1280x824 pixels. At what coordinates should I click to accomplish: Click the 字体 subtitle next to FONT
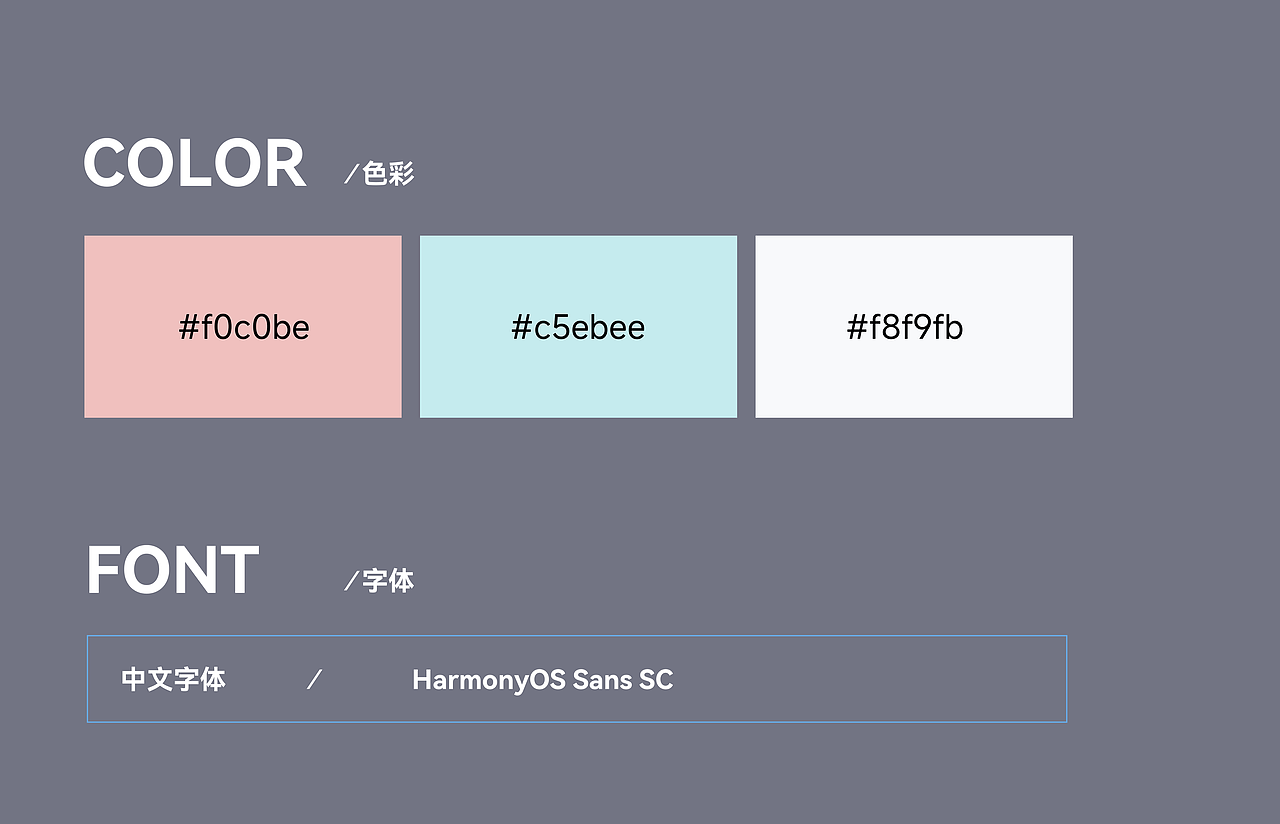click(x=388, y=581)
